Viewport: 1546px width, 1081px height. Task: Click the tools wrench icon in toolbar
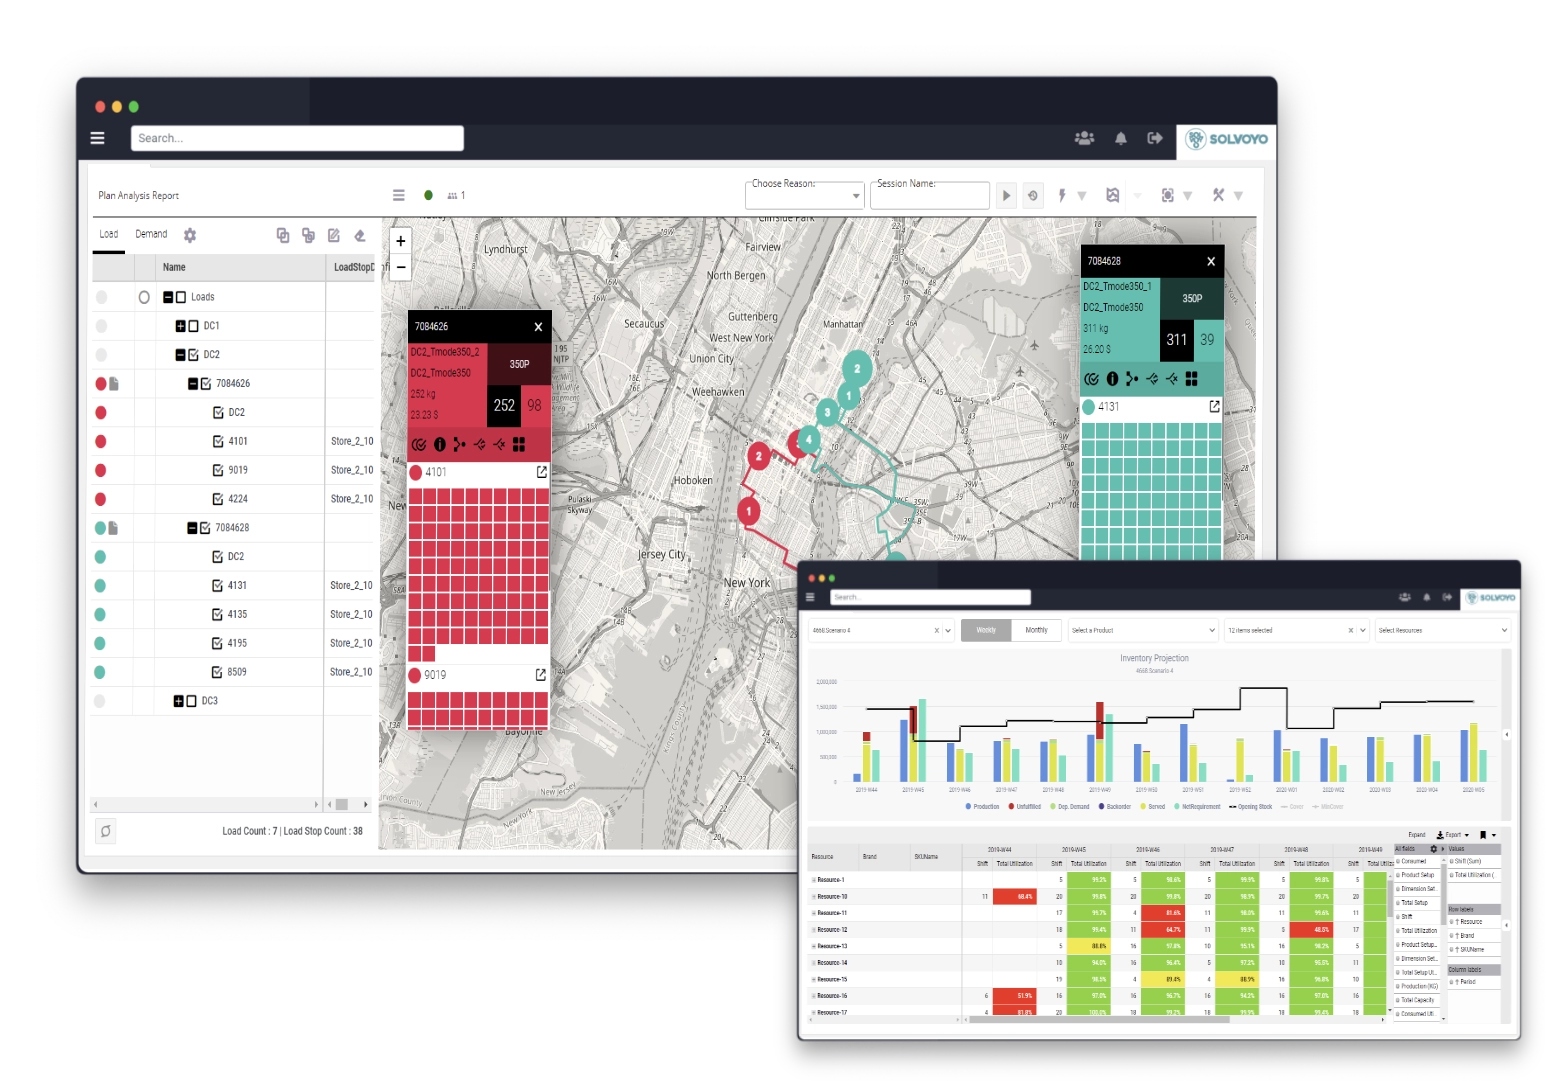1218,195
